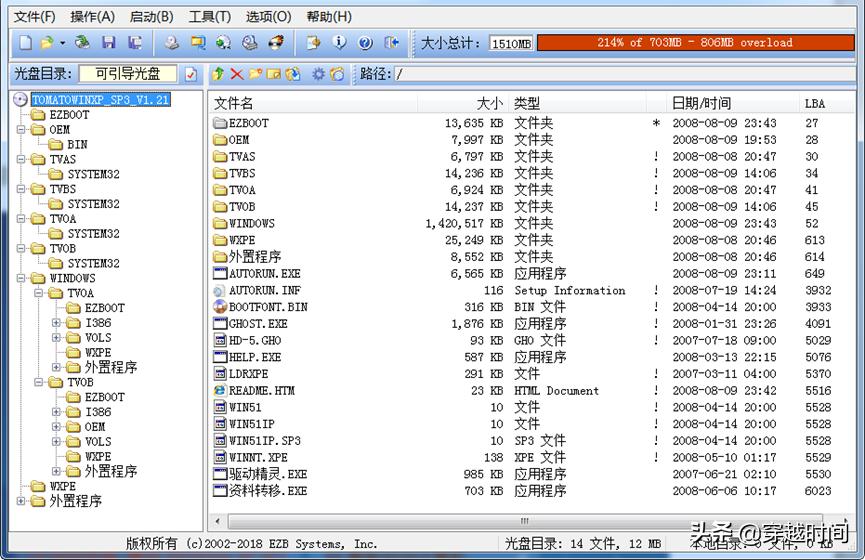Click the blue question mark help icon
This screenshot has width=865, height=560.
[x=365, y=43]
